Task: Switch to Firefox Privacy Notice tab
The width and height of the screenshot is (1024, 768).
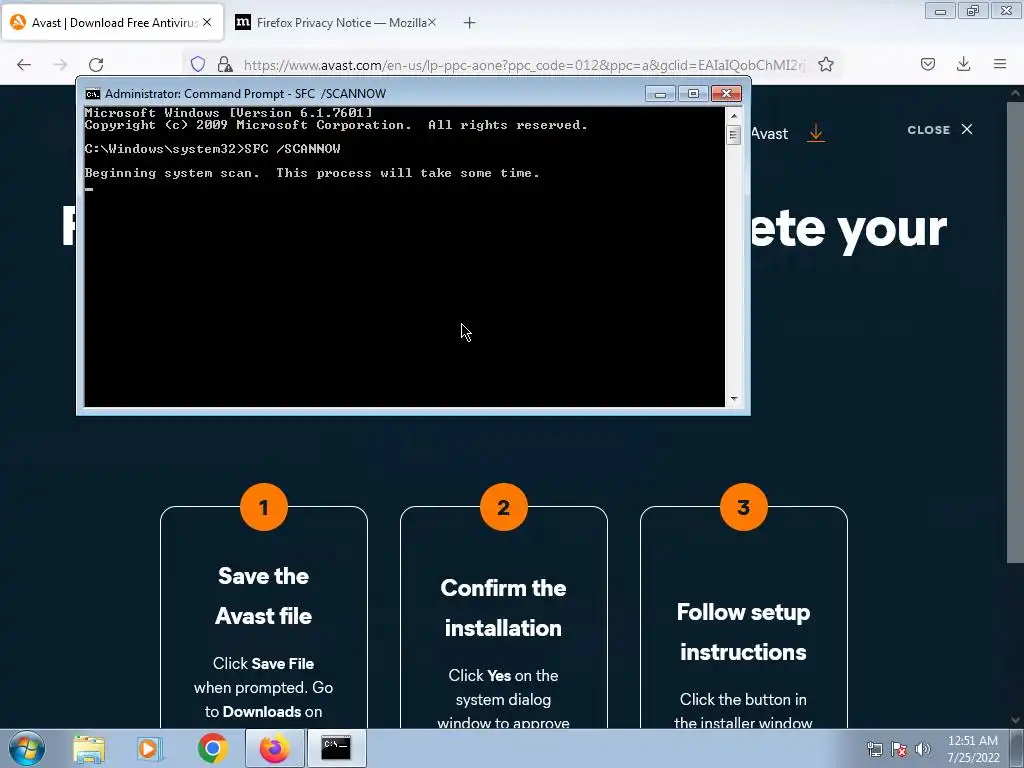Action: tap(336, 23)
